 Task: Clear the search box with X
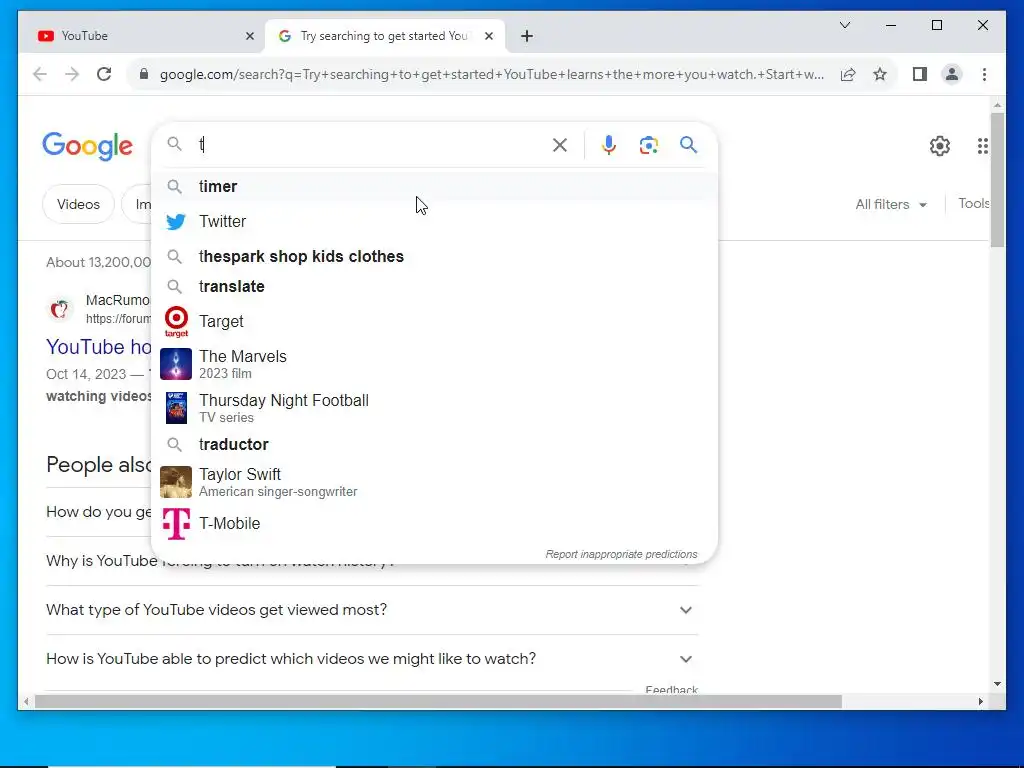coord(560,145)
